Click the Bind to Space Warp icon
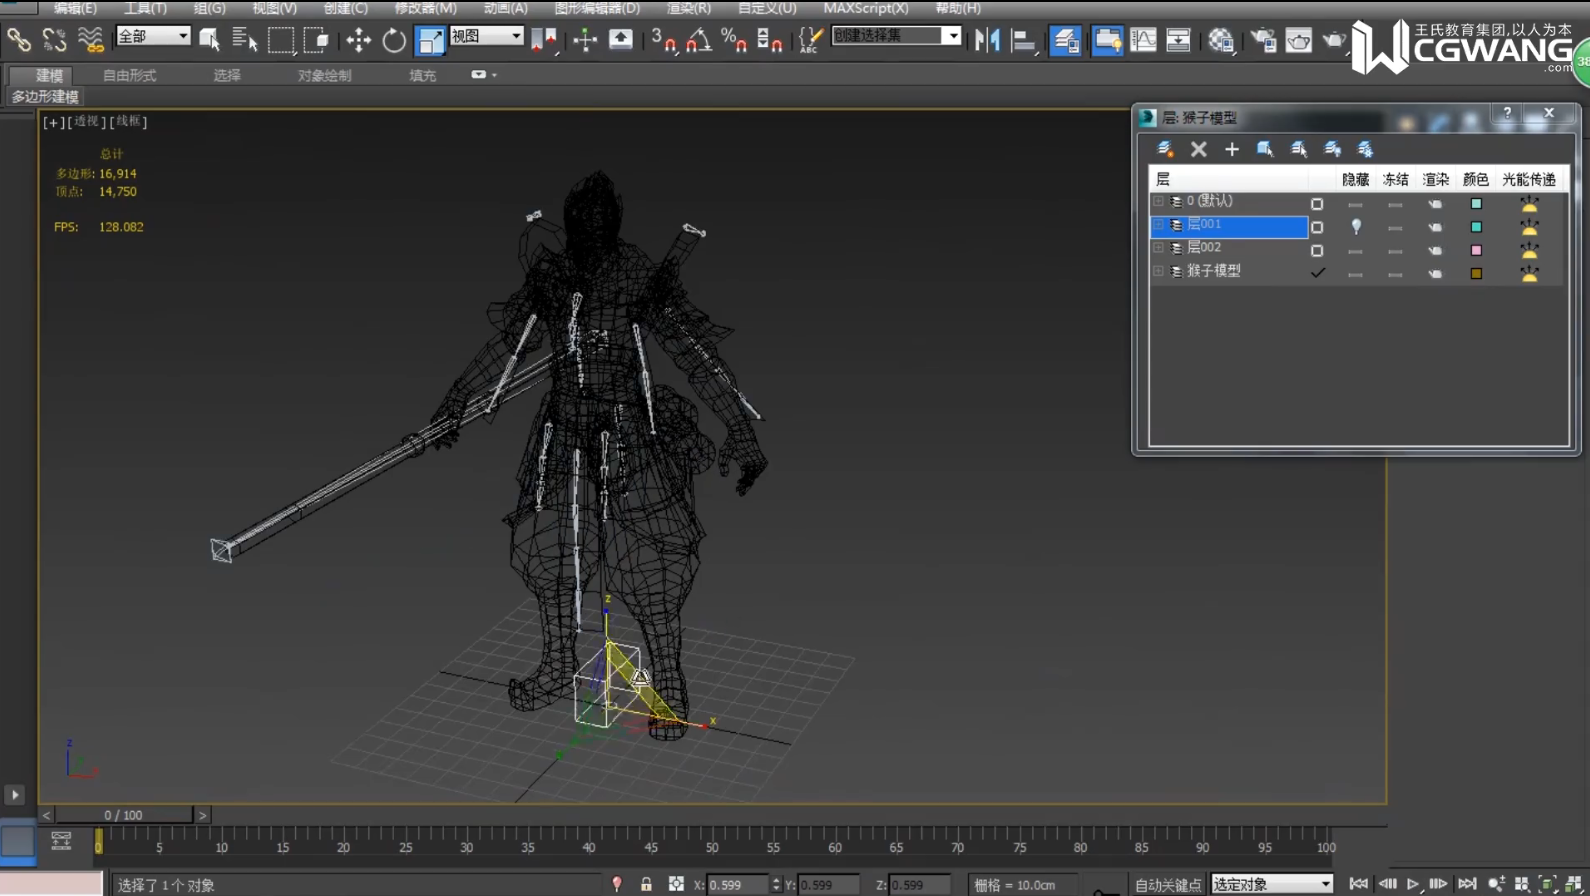The height and width of the screenshot is (896, 1590). (x=90, y=40)
